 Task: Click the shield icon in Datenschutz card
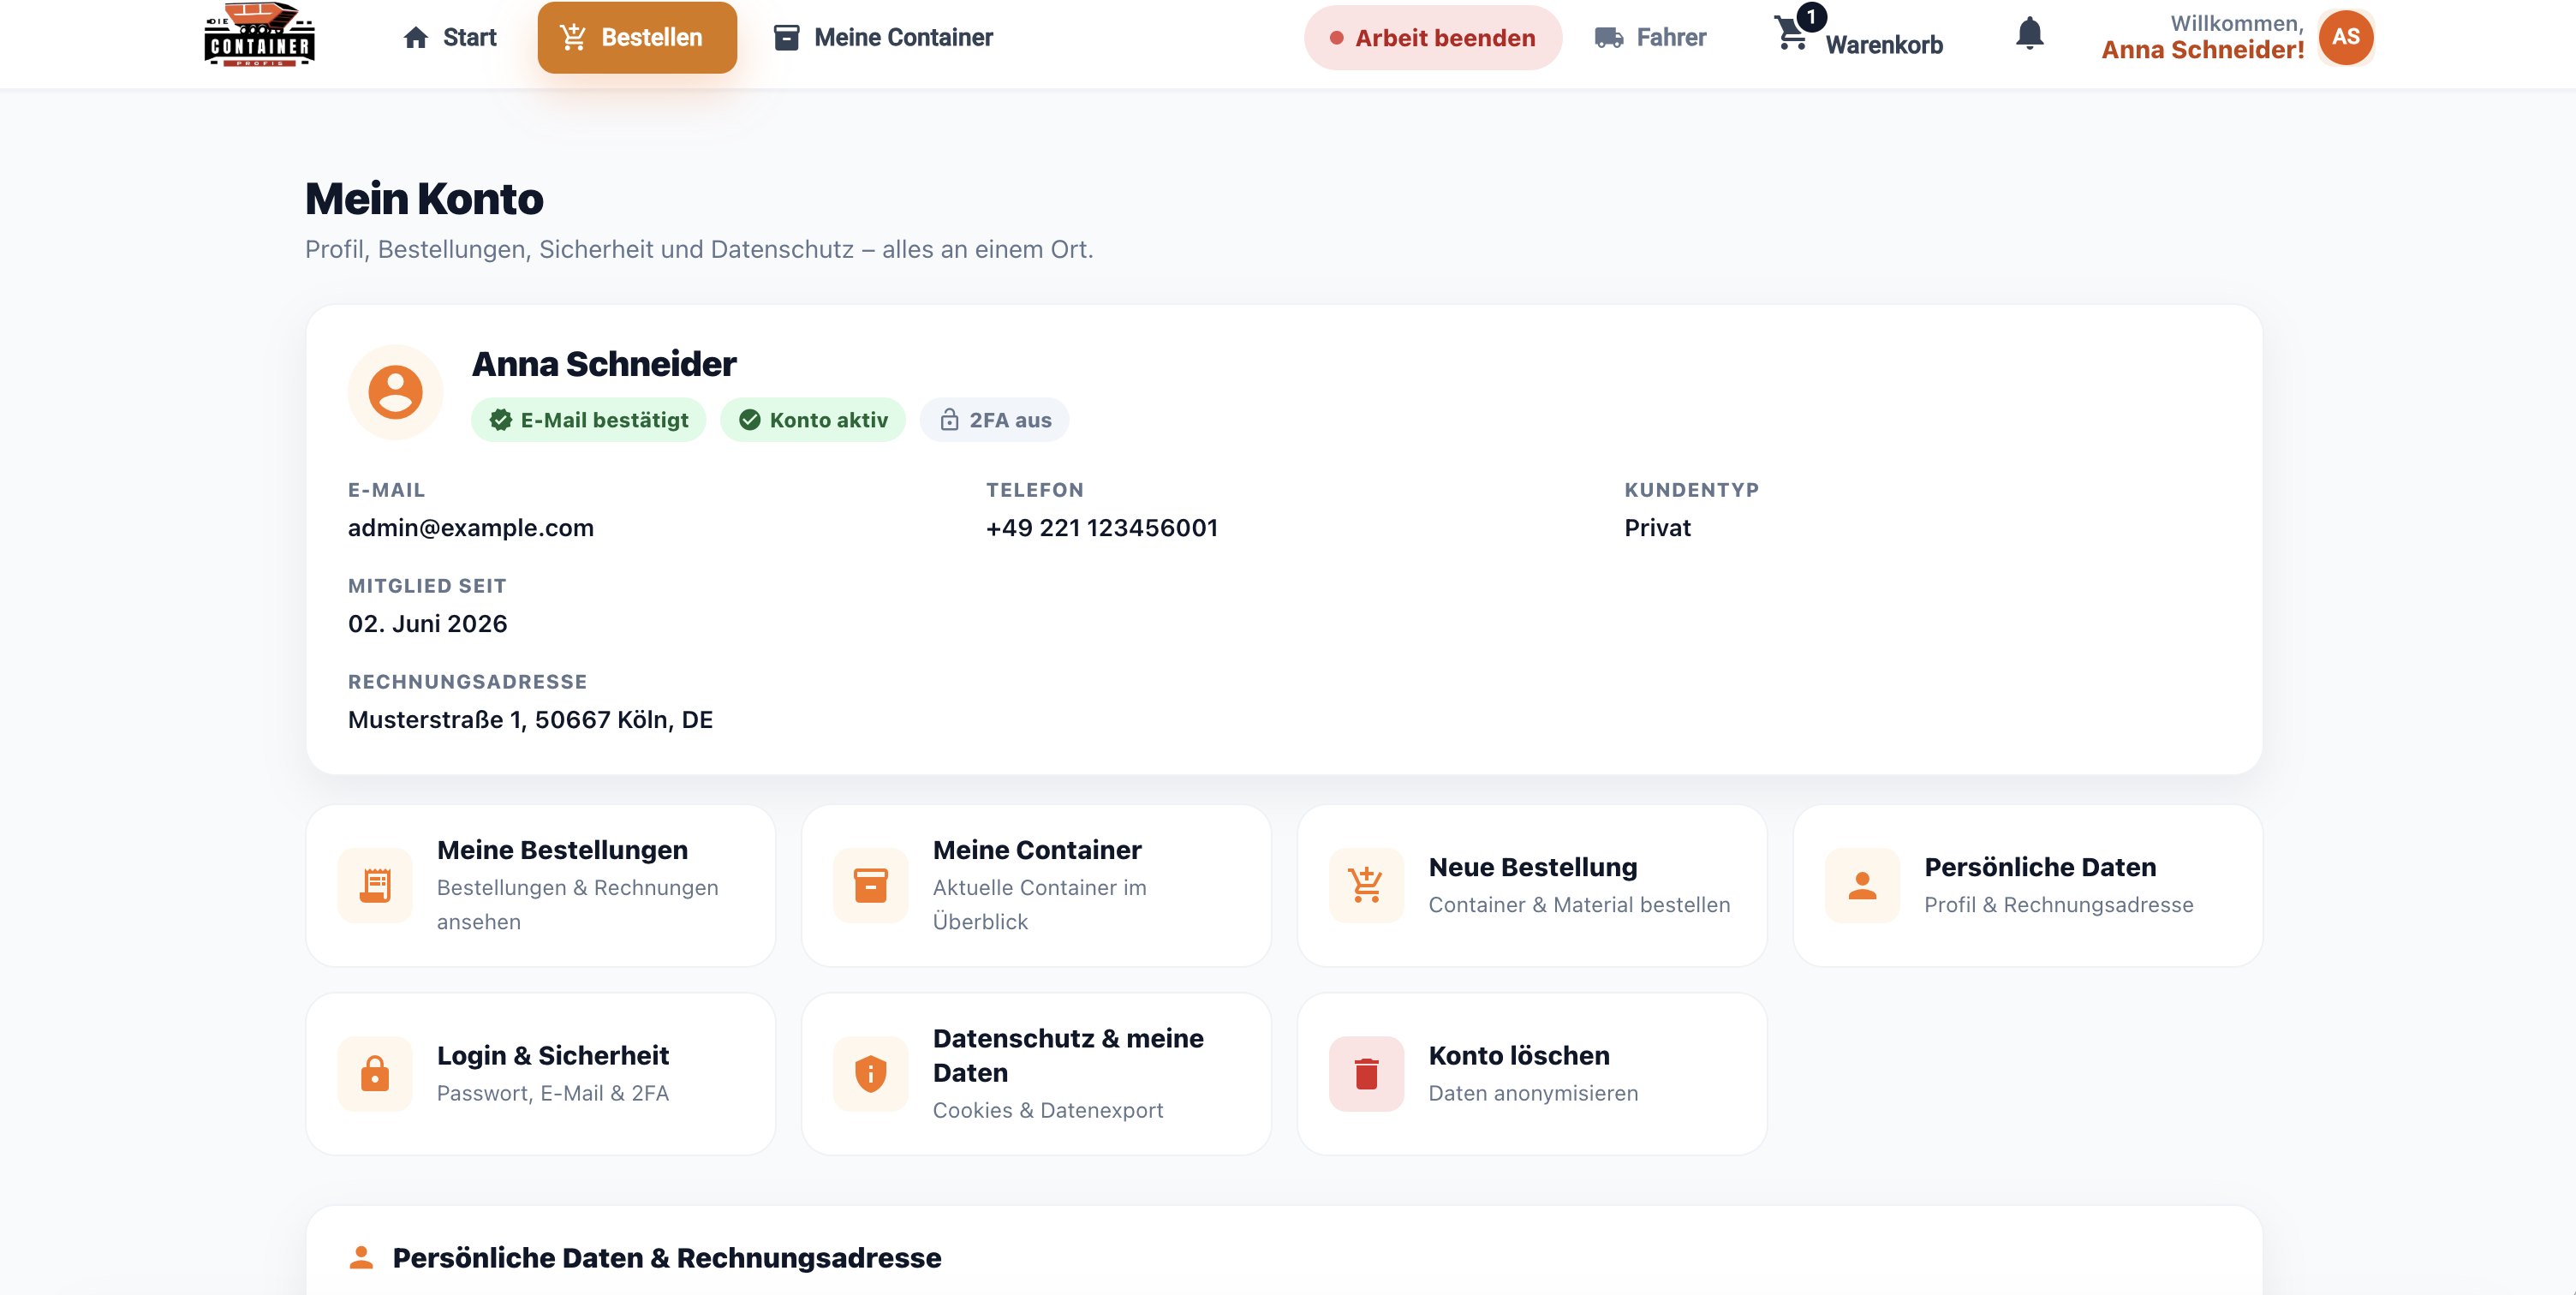870,1073
